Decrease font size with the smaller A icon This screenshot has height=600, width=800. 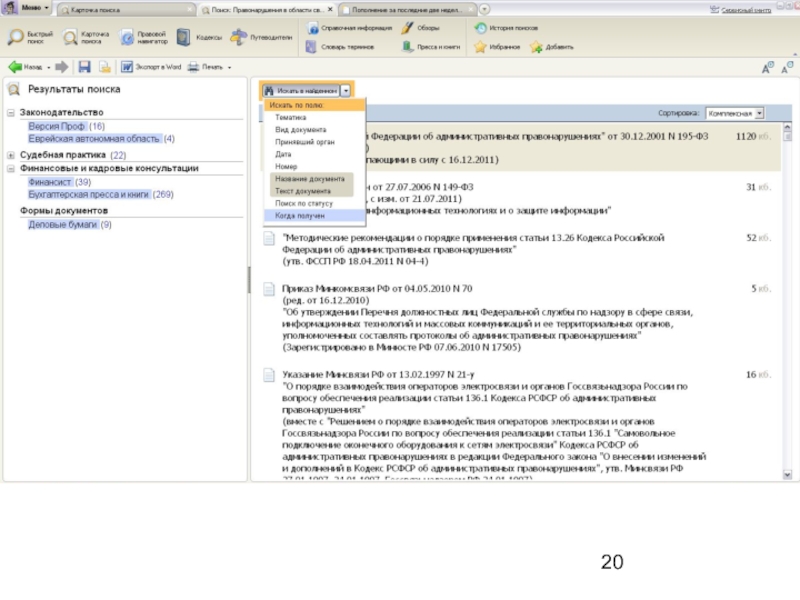(x=787, y=67)
